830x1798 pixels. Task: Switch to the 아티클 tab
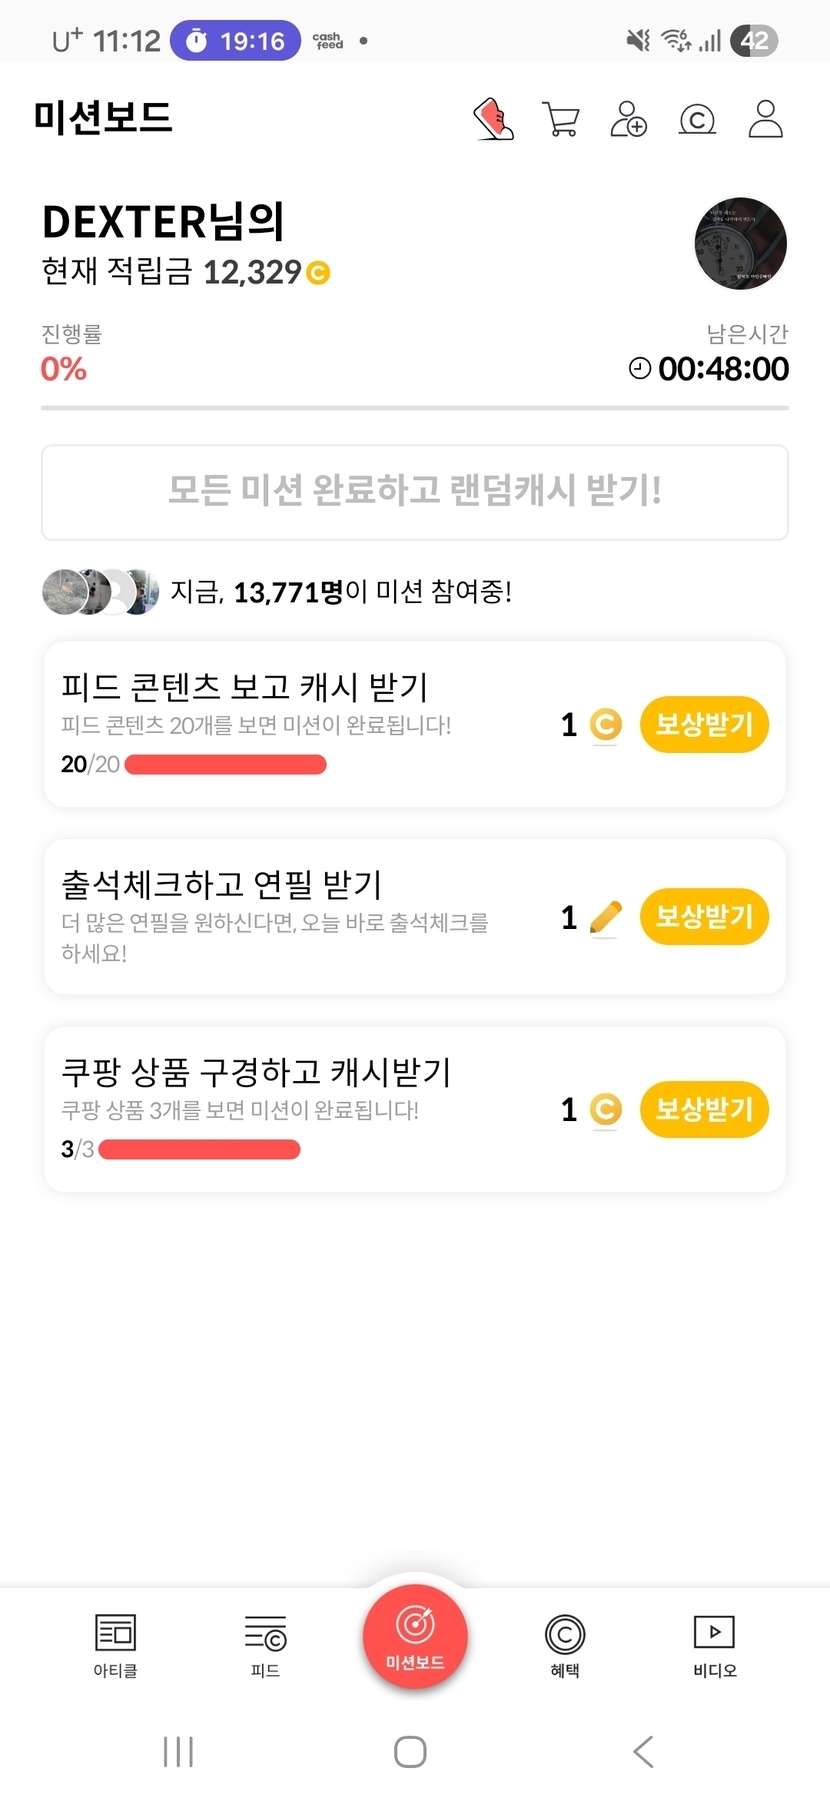[x=115, y=1645]
